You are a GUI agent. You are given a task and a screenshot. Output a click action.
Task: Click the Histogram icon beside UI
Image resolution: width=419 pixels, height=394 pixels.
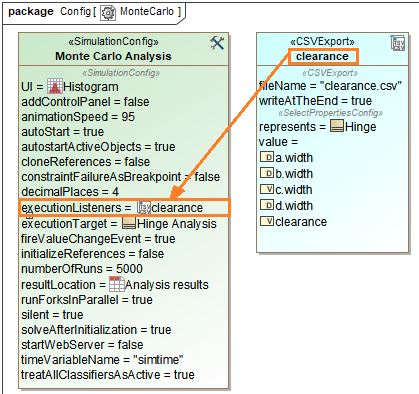[55, 86]
